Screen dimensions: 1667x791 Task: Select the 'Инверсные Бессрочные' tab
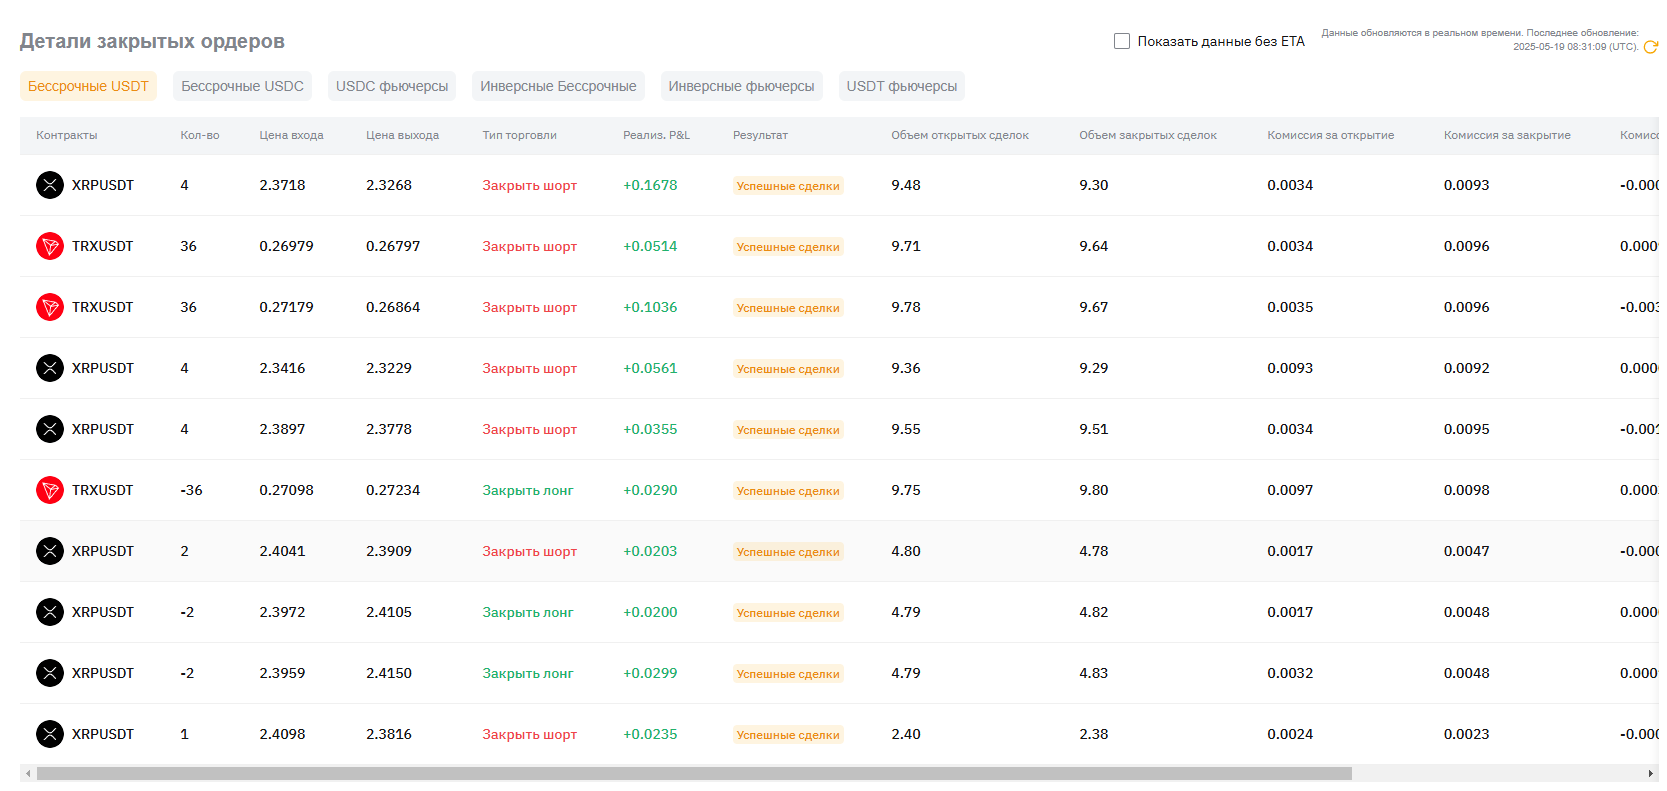[x=558, y=86]
